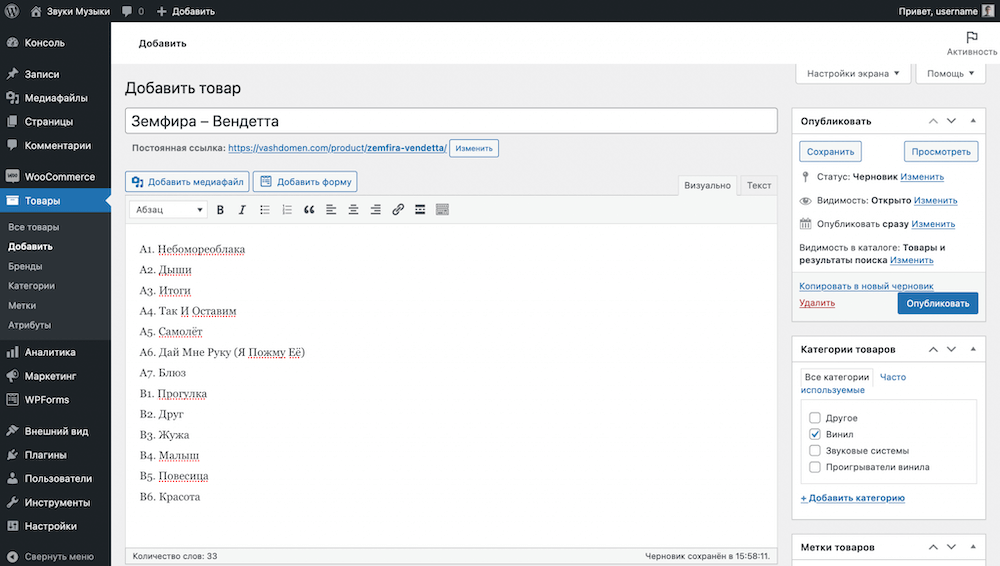Check the Проигрыватели винила category

[x=814, y=467]
